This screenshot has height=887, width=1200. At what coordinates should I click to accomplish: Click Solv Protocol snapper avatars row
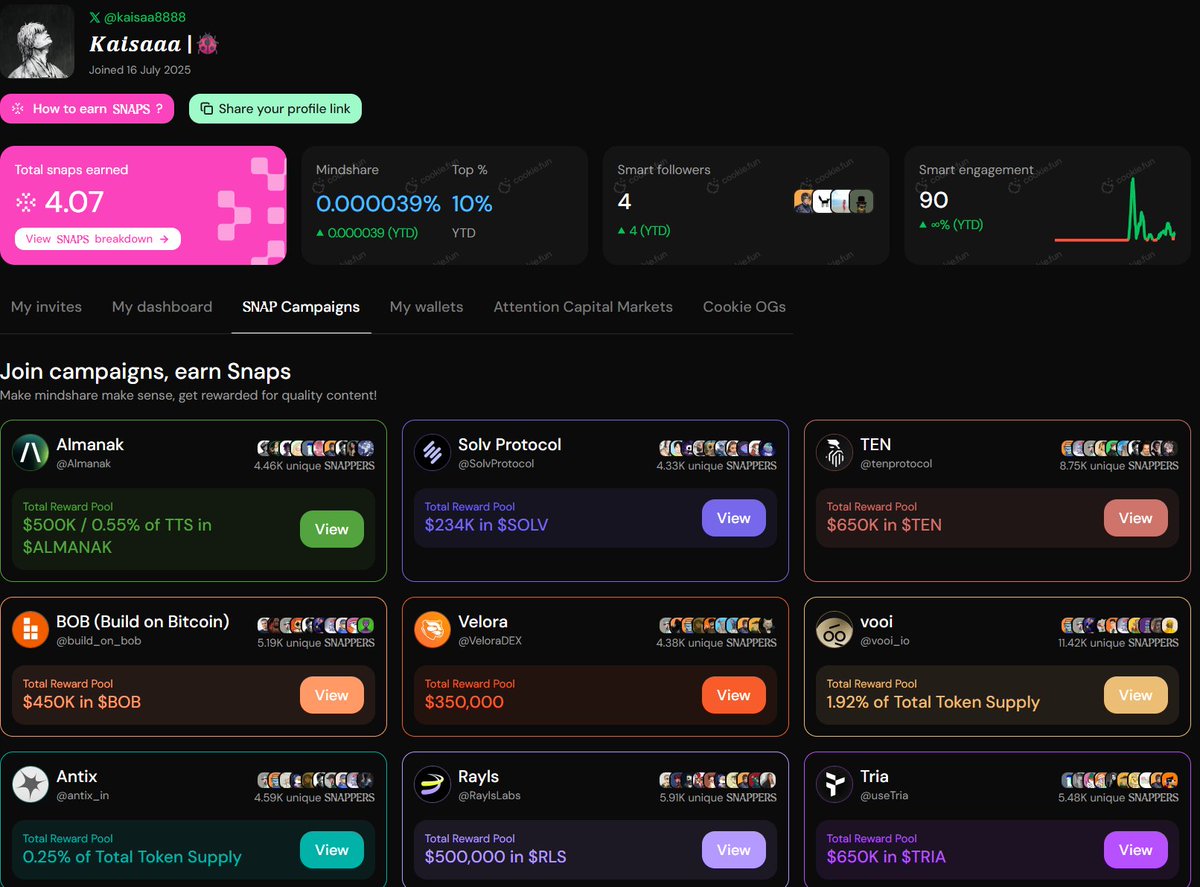718,448
